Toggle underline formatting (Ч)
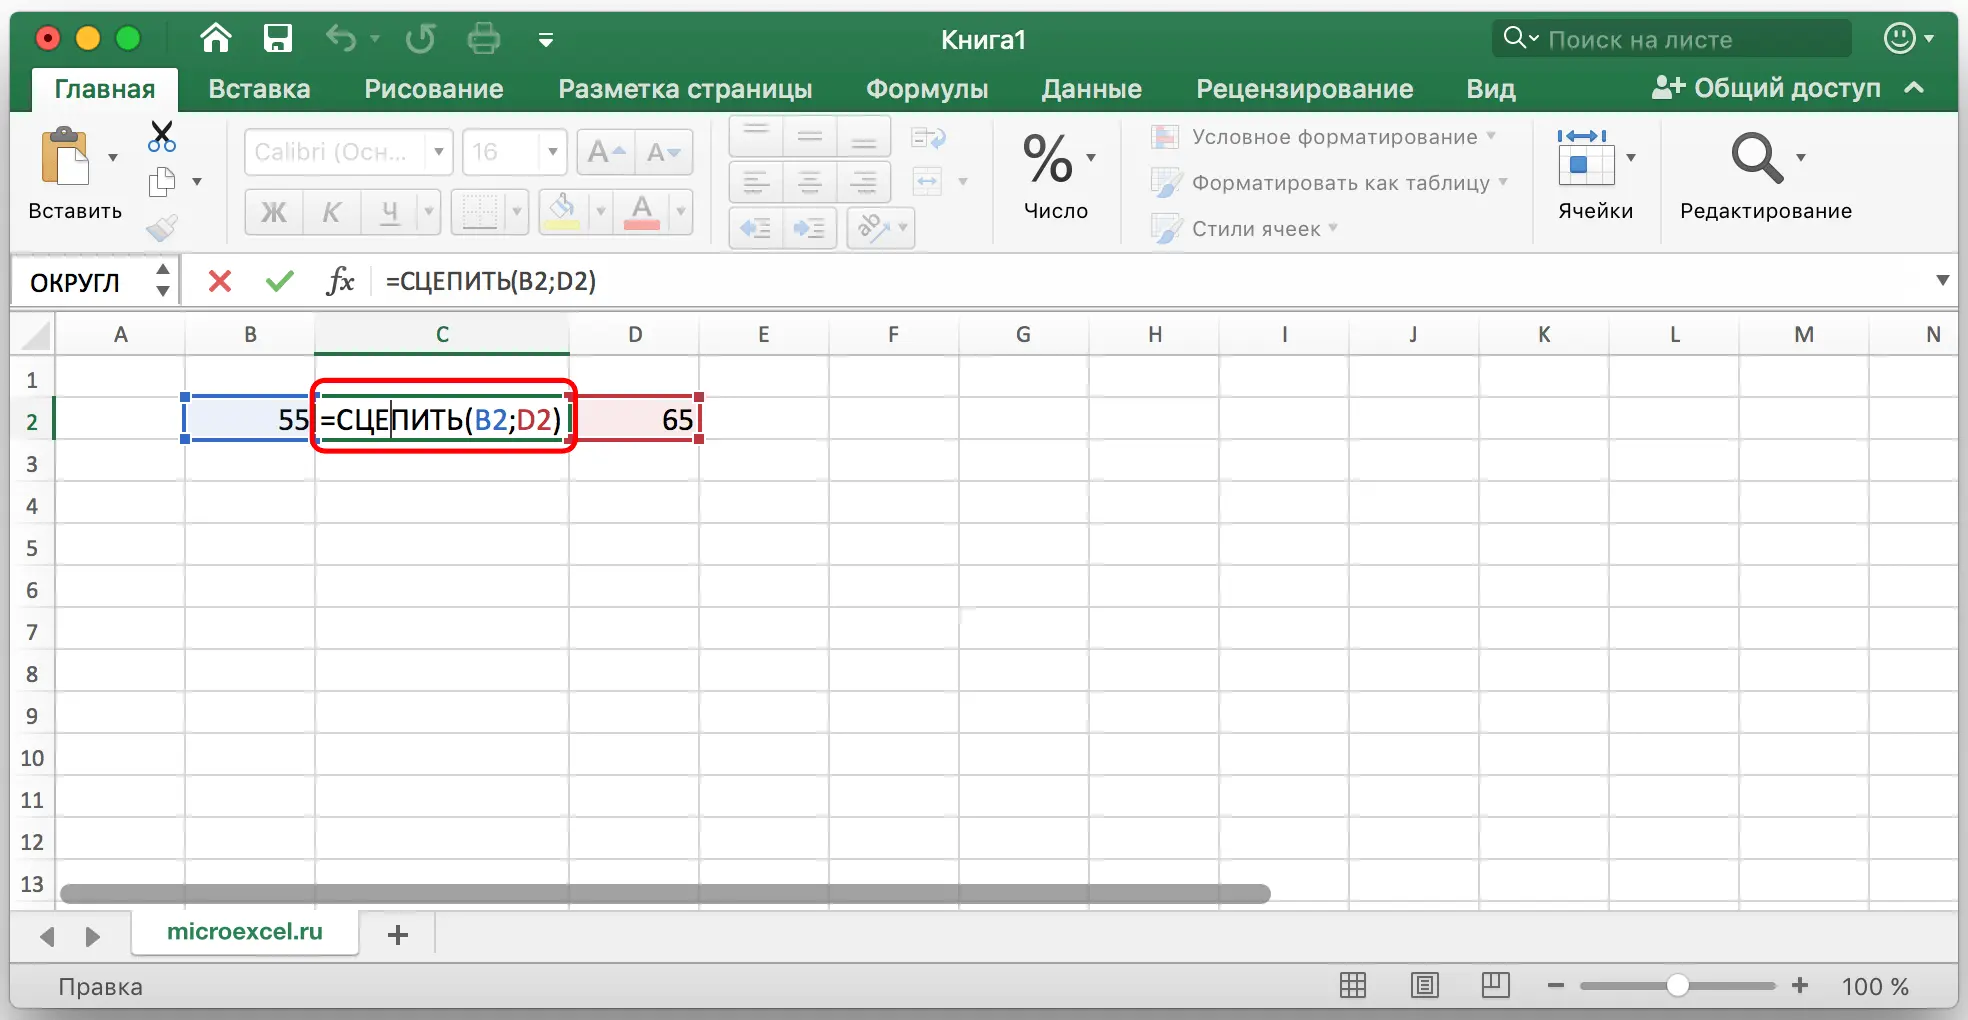This screenshot has width=1968, height=1020. pos(389,212)
